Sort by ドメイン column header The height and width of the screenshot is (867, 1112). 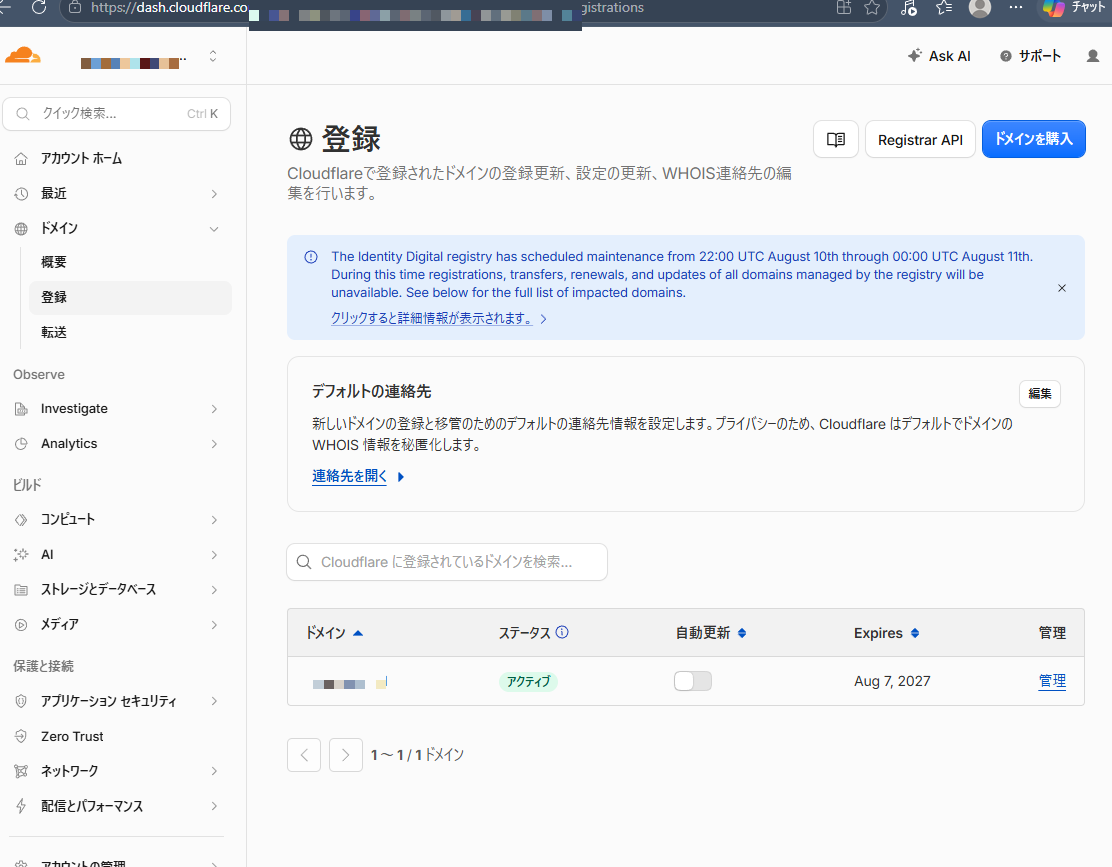pyautogui.click(x=334, y=633)
